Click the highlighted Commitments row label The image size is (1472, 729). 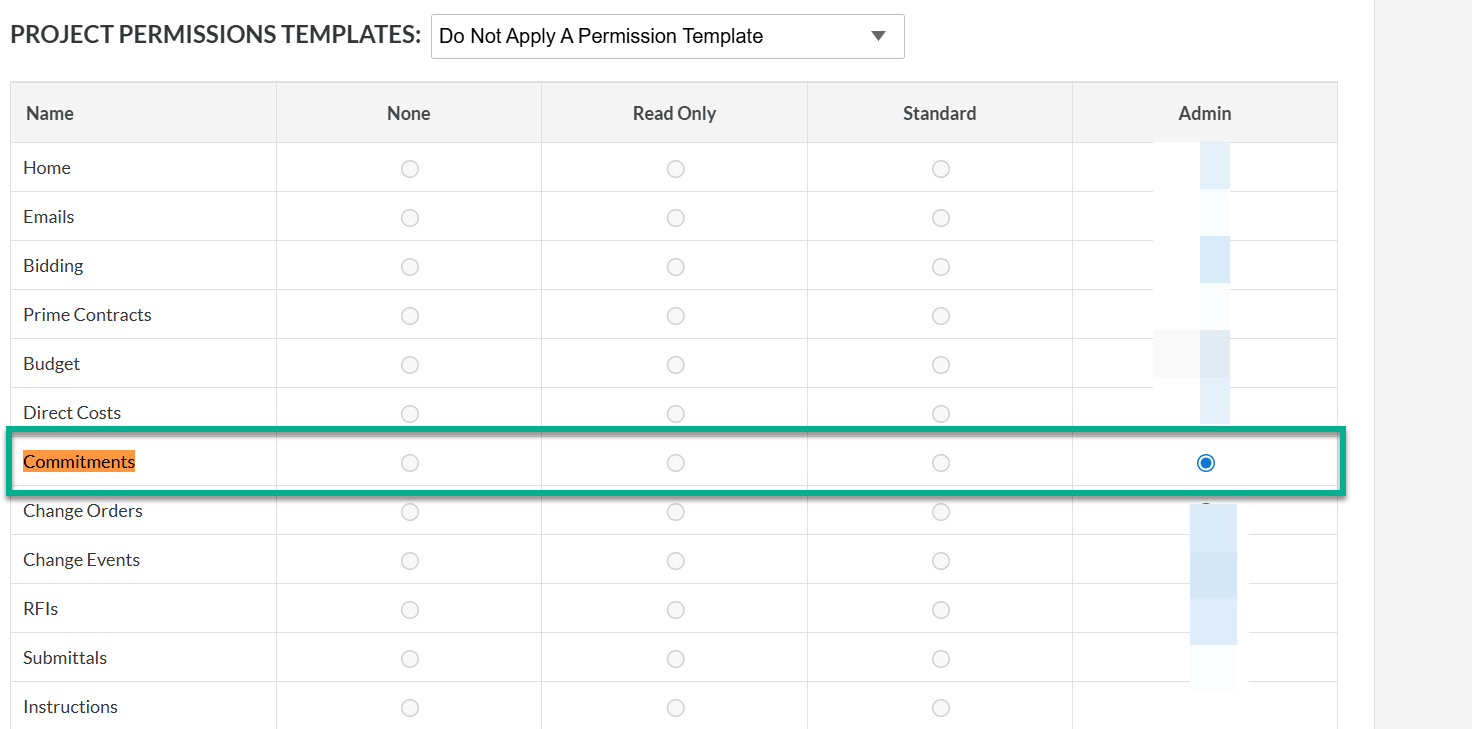point(79,462)
